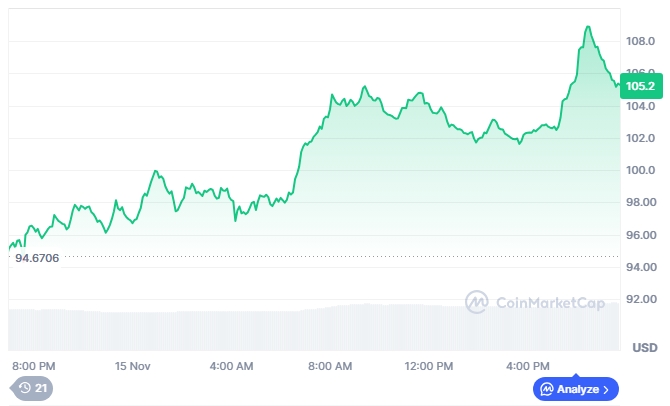The height and width of the screenshot is (406, 670).
Task: Open the 21 events badge
Action: [x=33, y=388]
